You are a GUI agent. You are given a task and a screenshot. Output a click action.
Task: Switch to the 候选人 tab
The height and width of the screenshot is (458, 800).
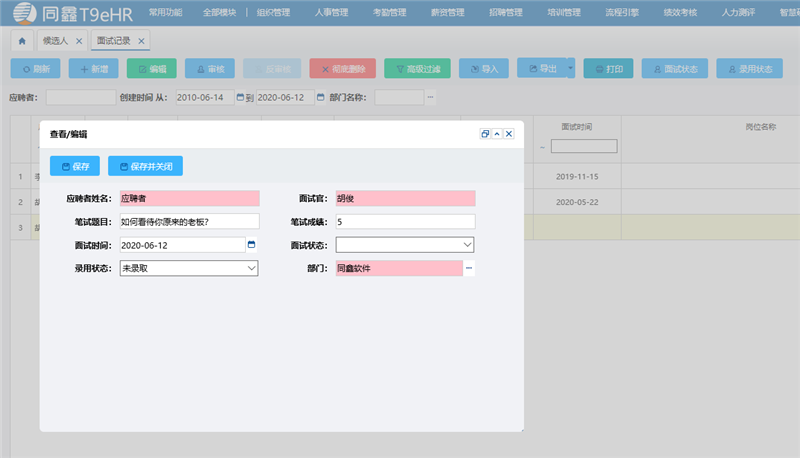click(x=54, y=41)
